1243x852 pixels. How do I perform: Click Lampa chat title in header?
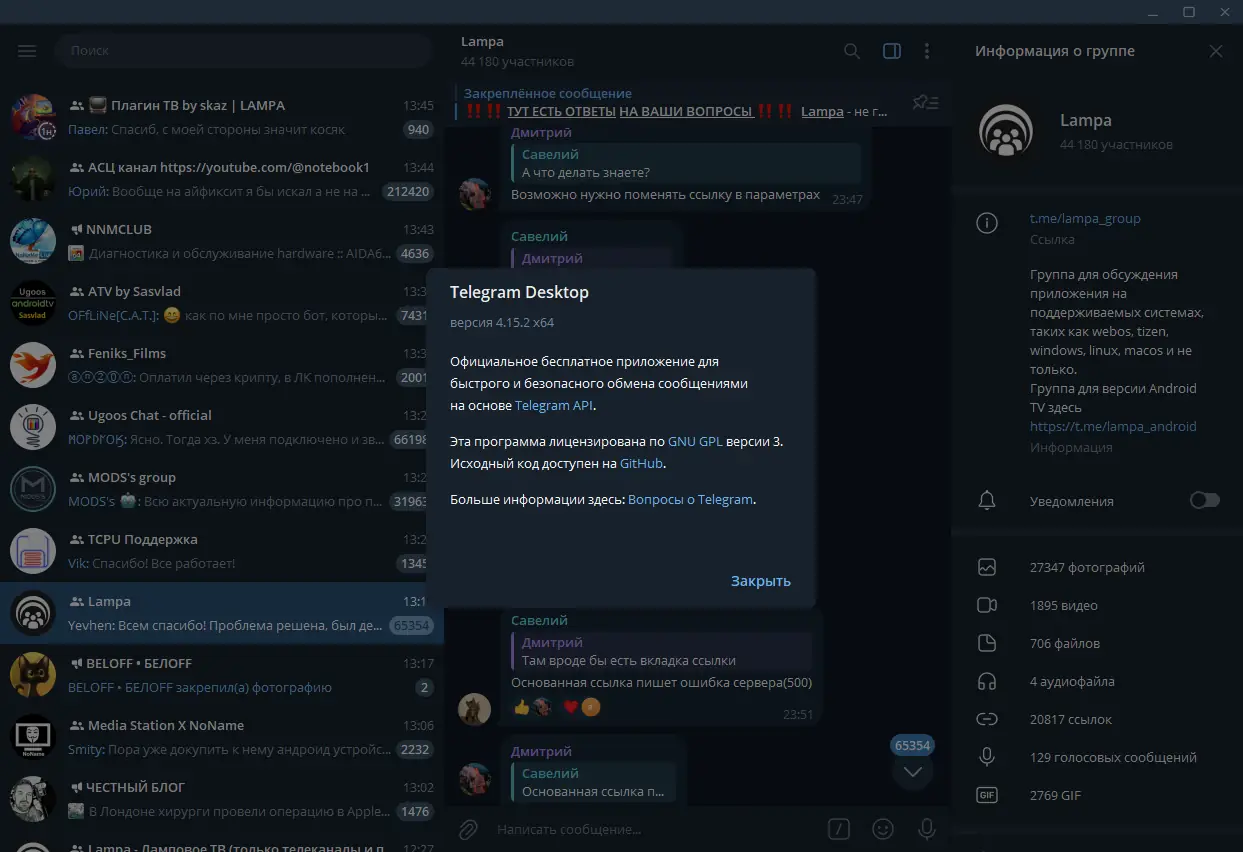pos(482,41)
